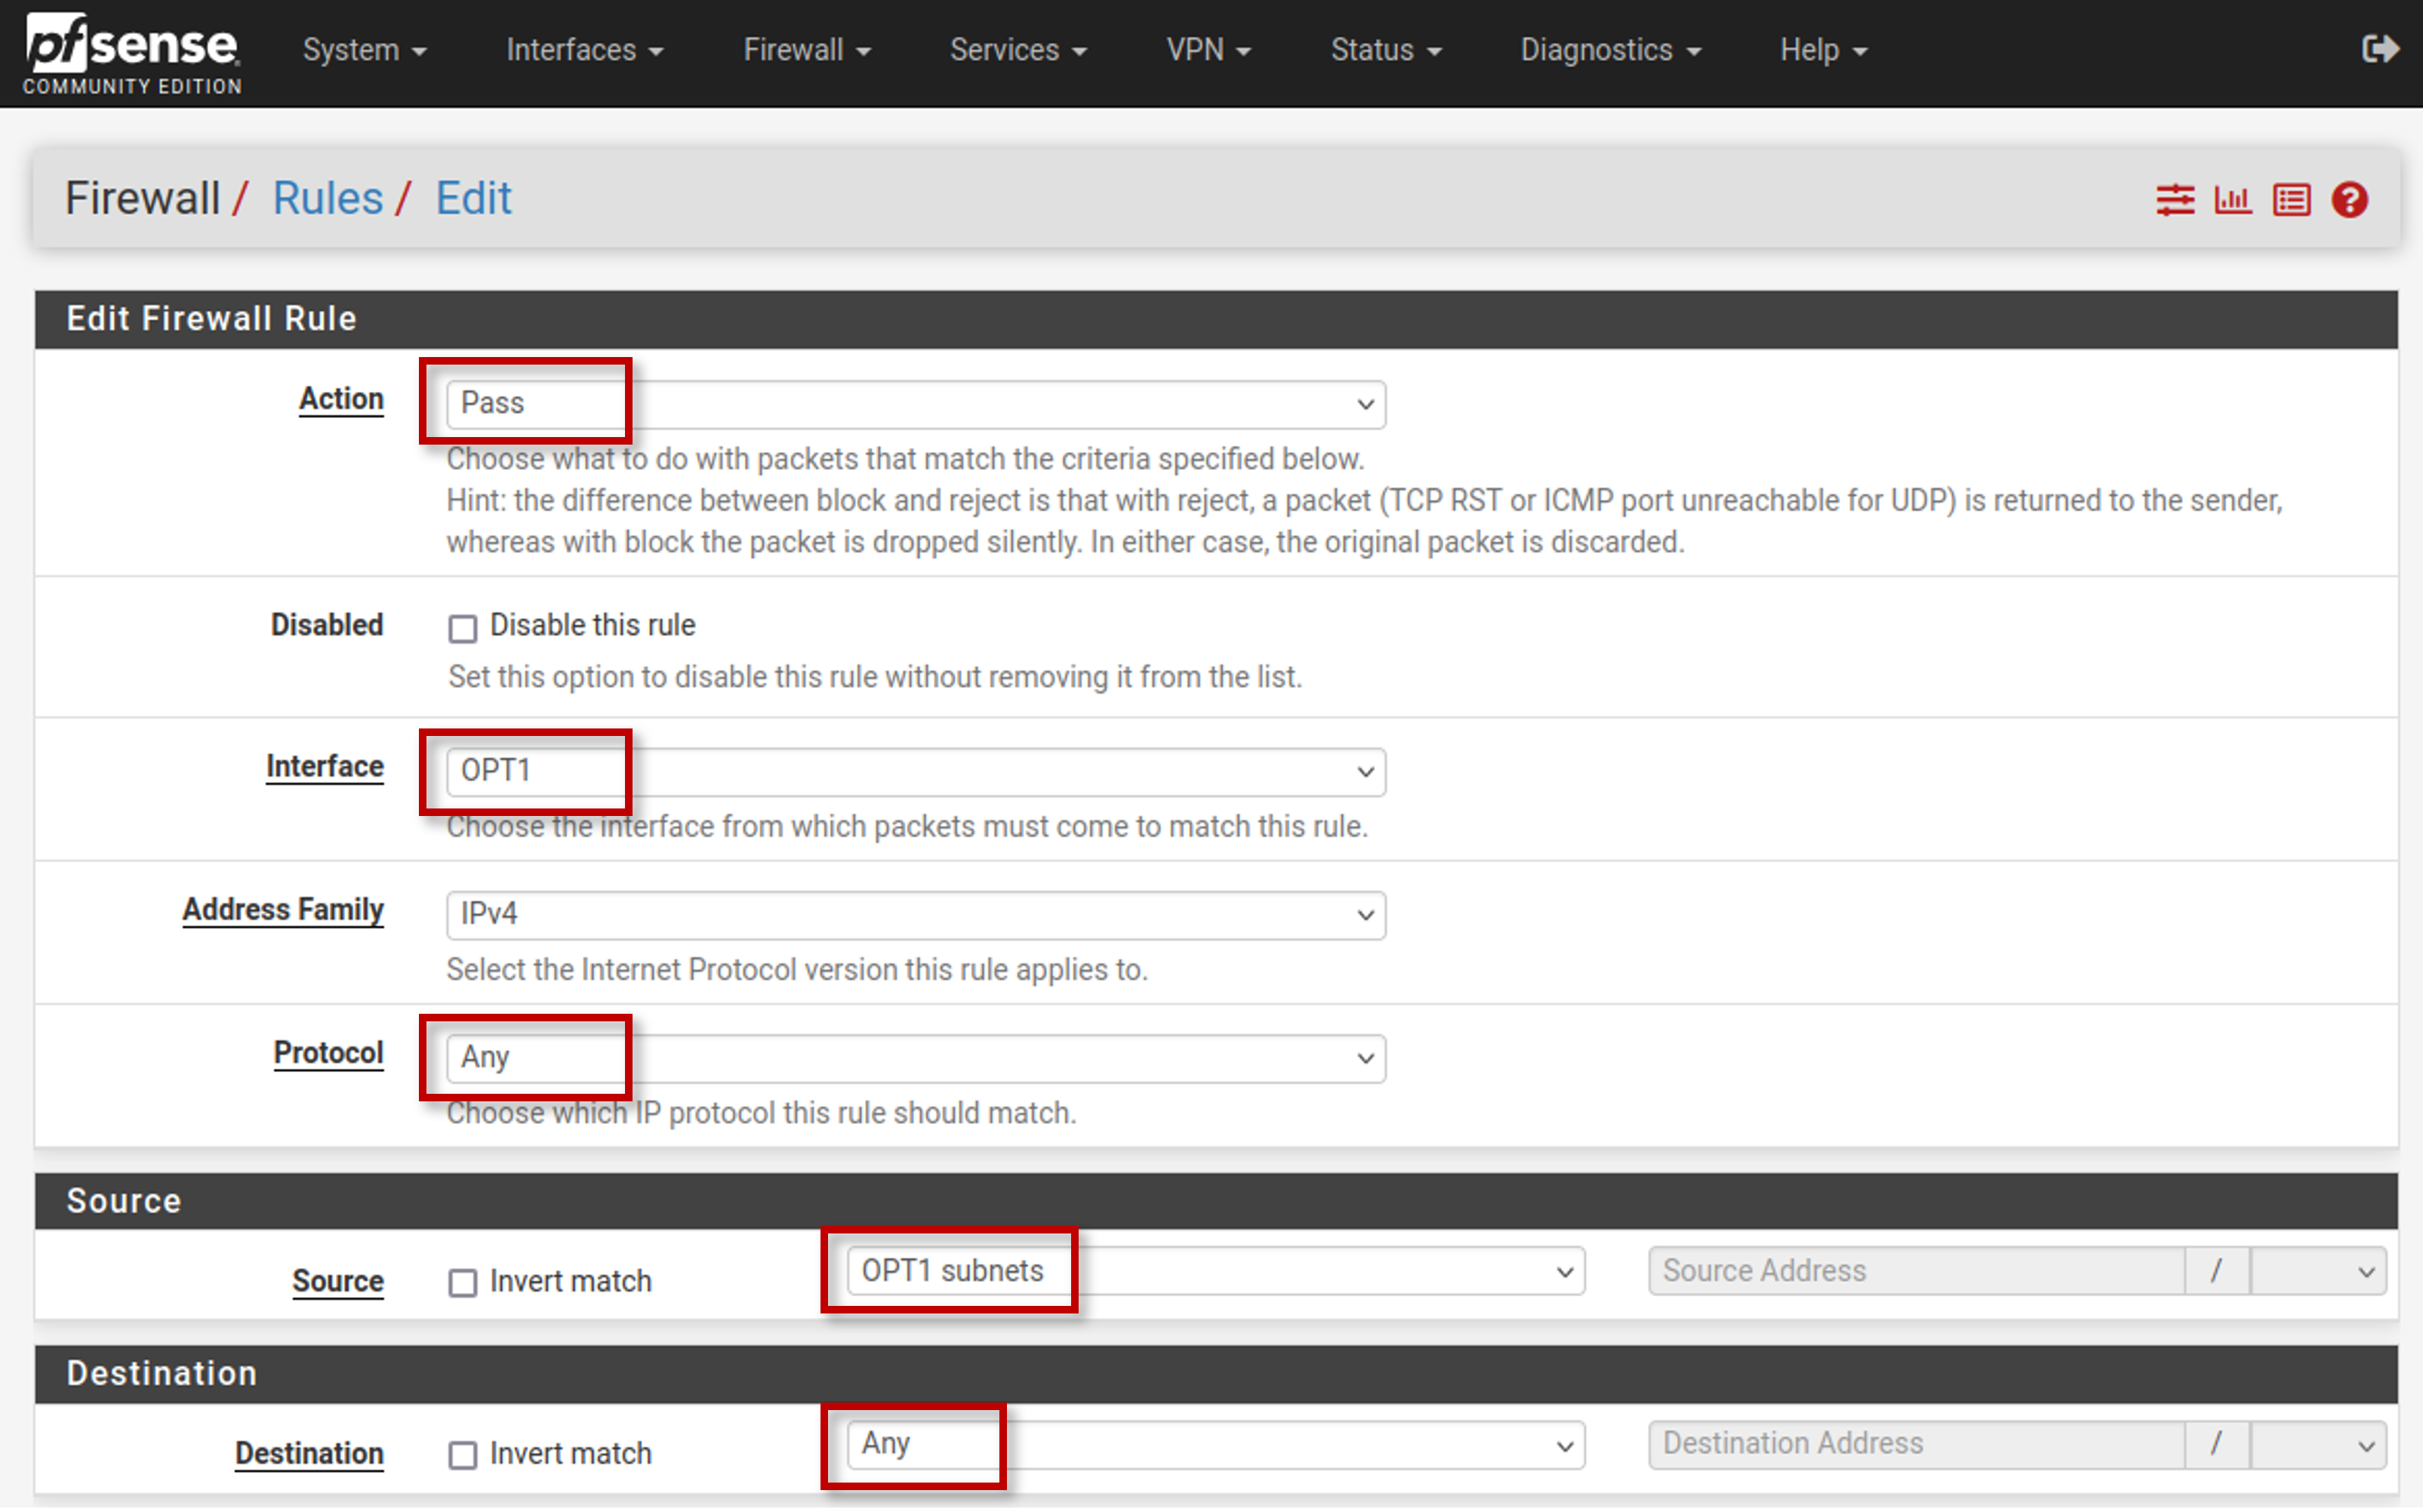Open the related settings sliders icon
This screenshot has width=2423, height=1512.
(x=2175, y=200)
